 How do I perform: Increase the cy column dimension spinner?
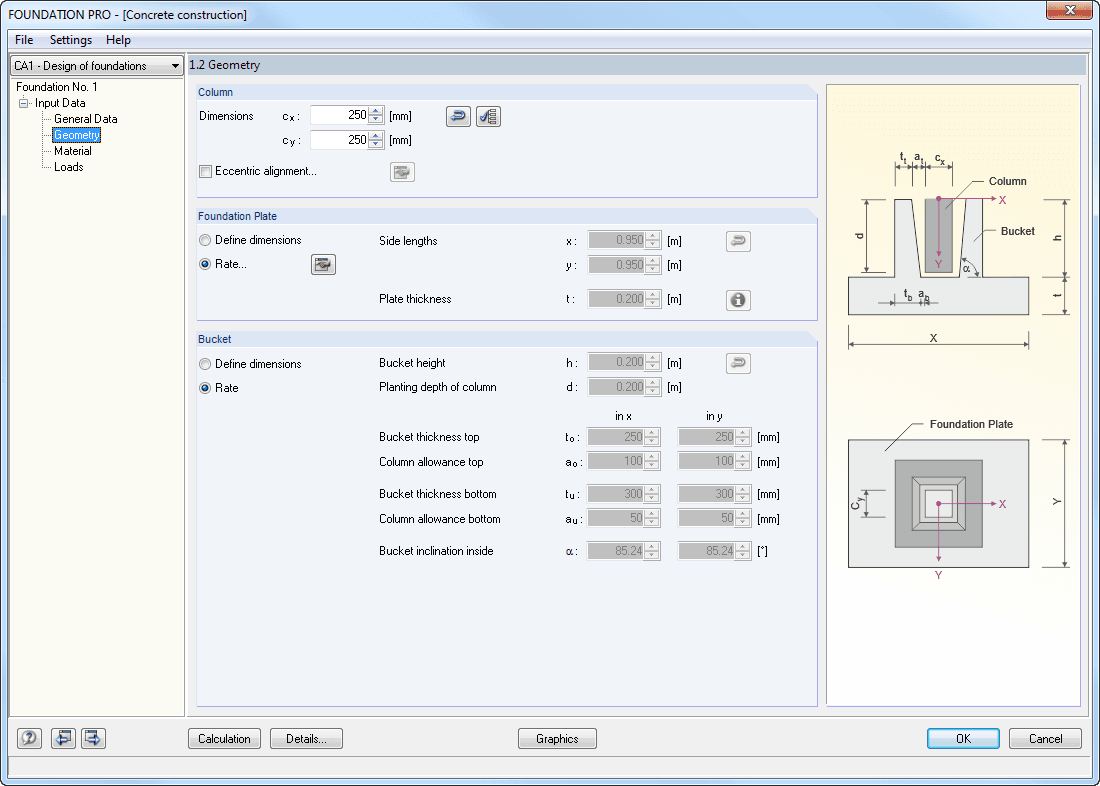point(376,135)
